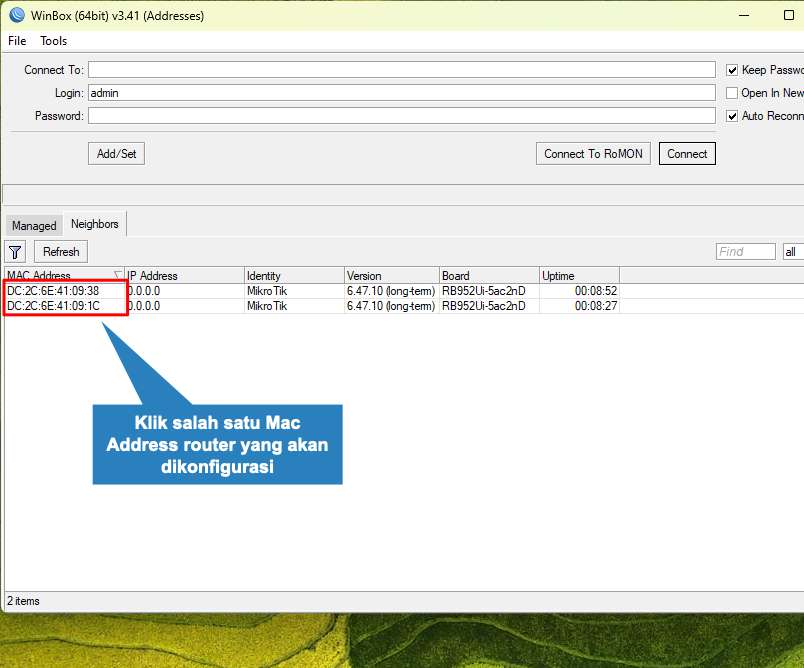Image resolution: width=804 pixels, height=668 pixels.
Task: Open the File menu
Action: [x=17, y=41]
